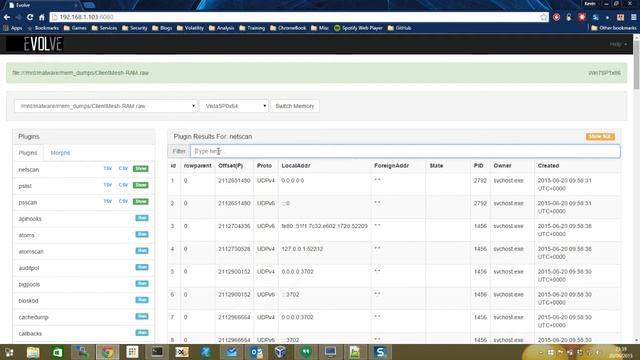Open the Games bookmark folder

click(x=75, y=28)
